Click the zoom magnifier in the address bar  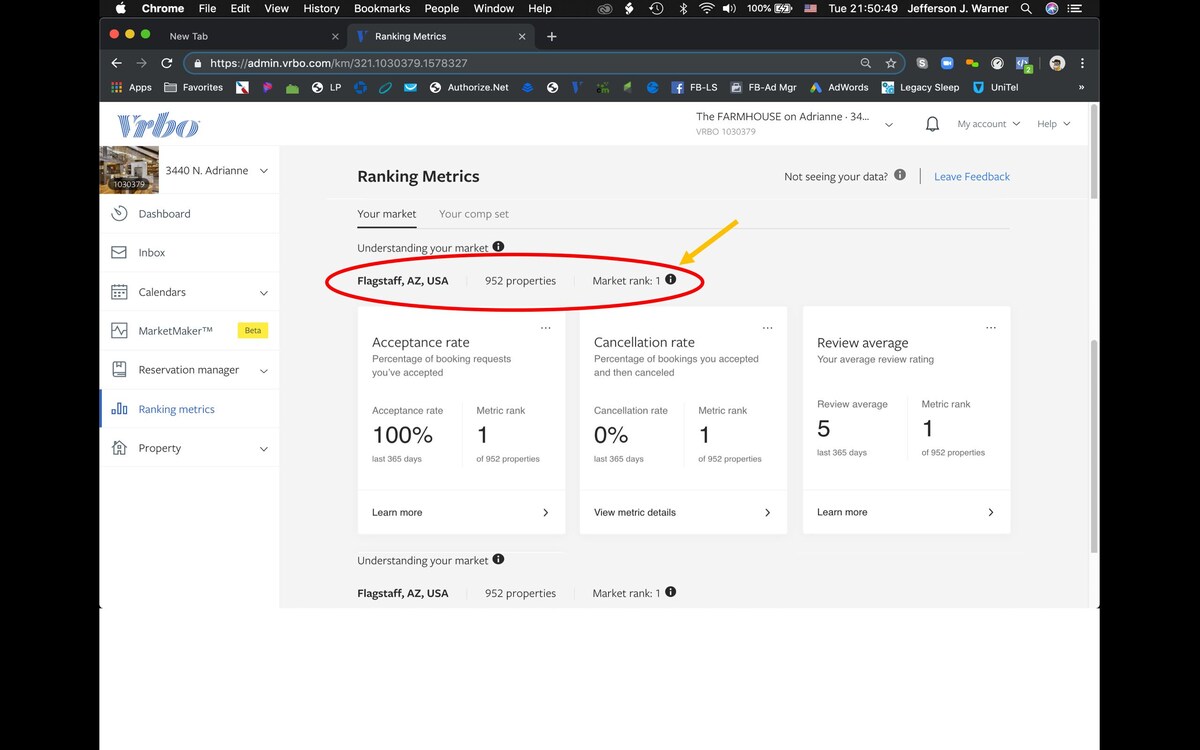[866, 63]
